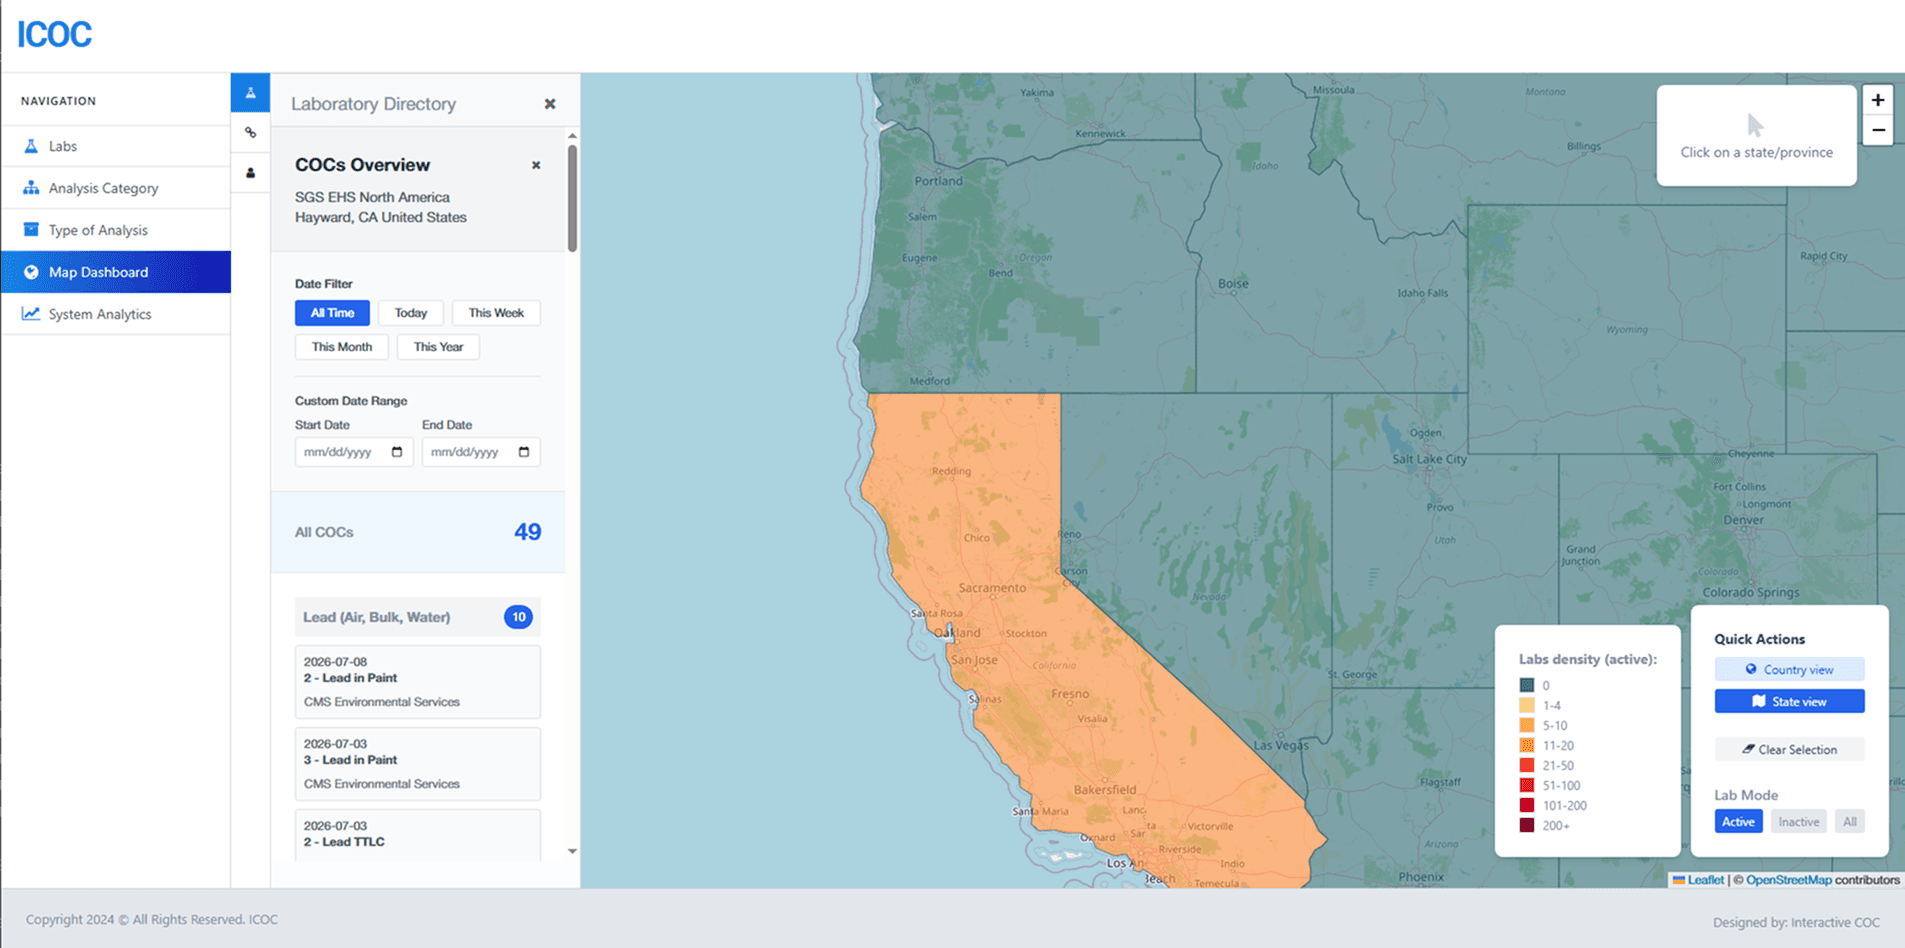1905x948 pixels.
Task: Open the OpenStreetMap attribution link
Action: 1789,880
